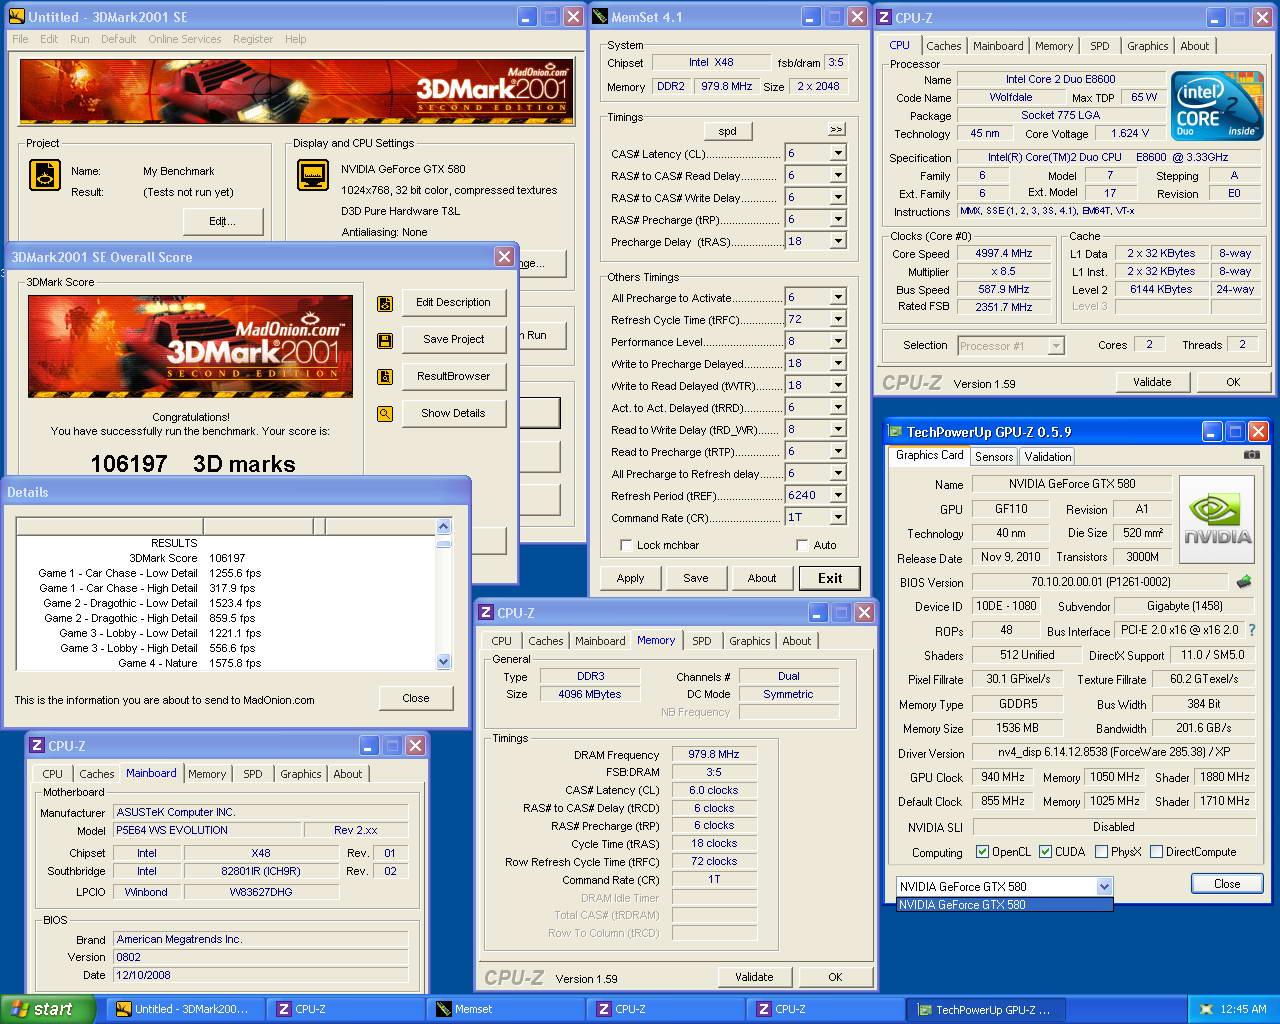Switch to the Sensors tab in GPU-Z
Image resolution: width=1280 pixels, height=1024 pixels.
click(994, 456)
